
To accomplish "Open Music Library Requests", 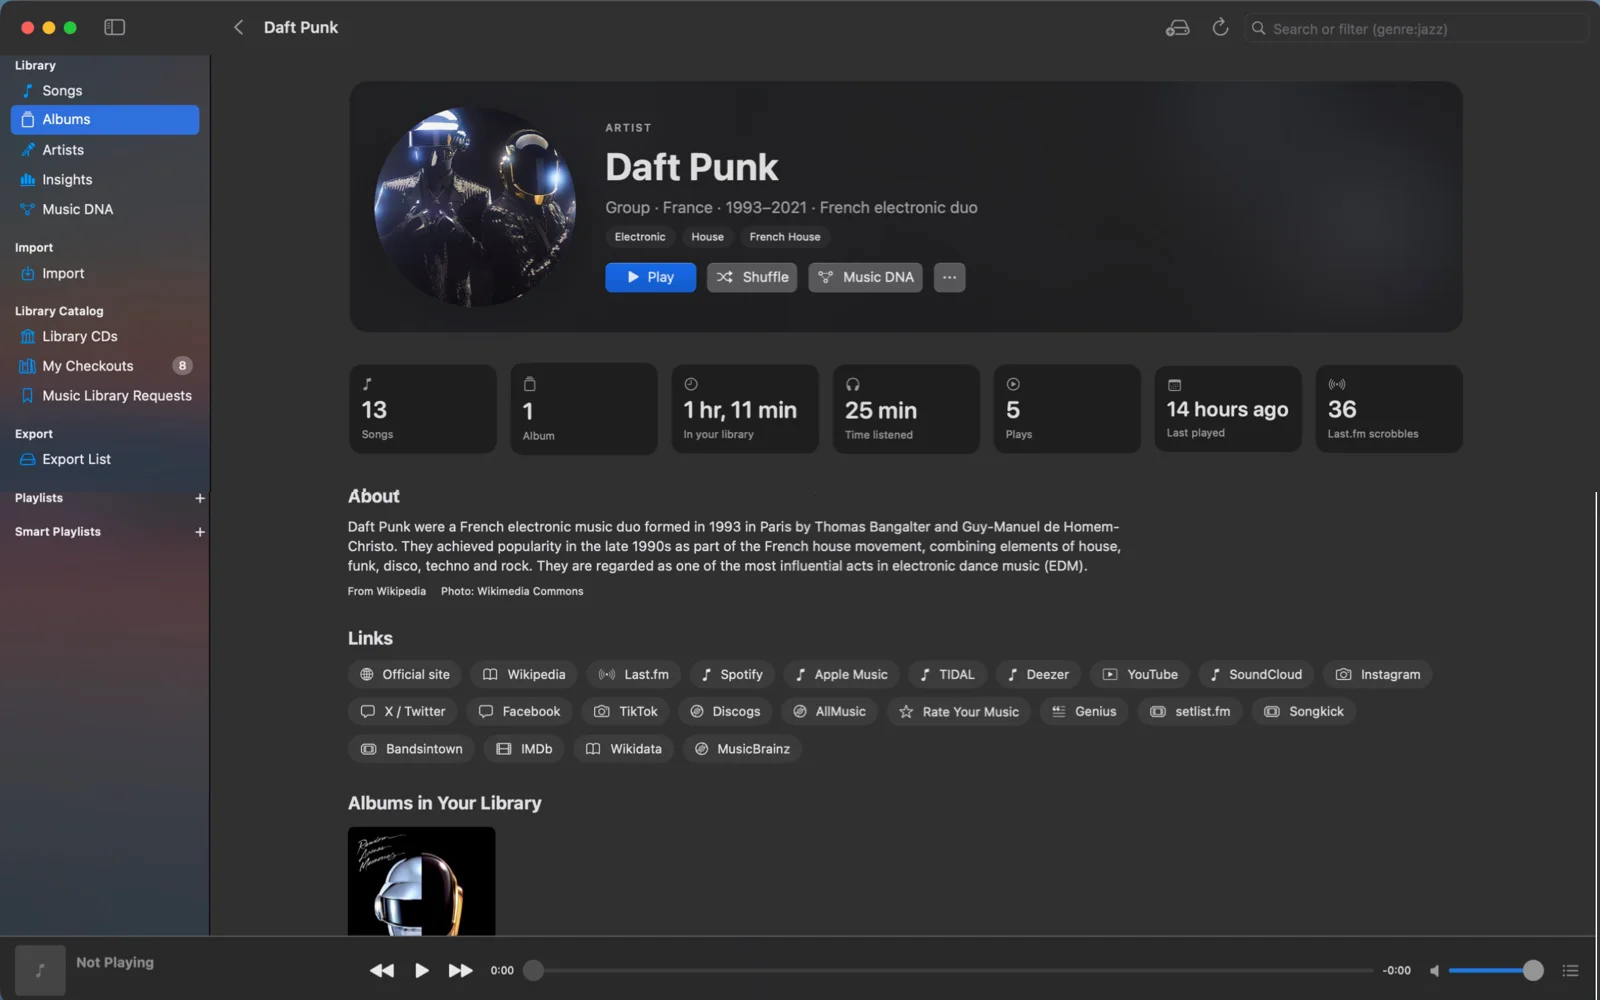I will 105,396.
